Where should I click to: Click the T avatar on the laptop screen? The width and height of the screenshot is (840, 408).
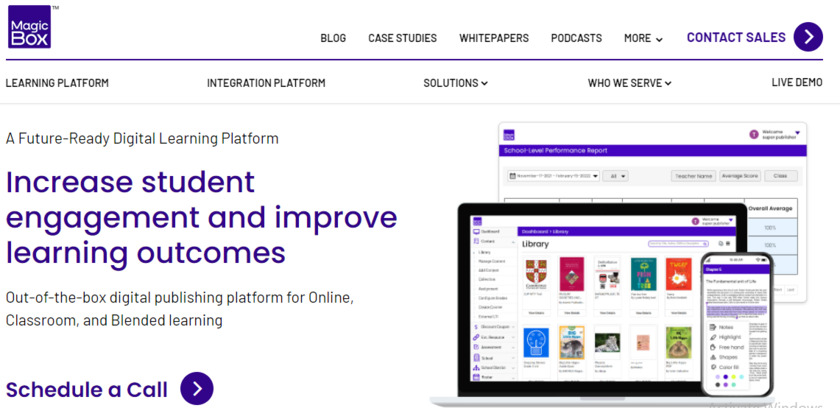click(x=695, y=221)
